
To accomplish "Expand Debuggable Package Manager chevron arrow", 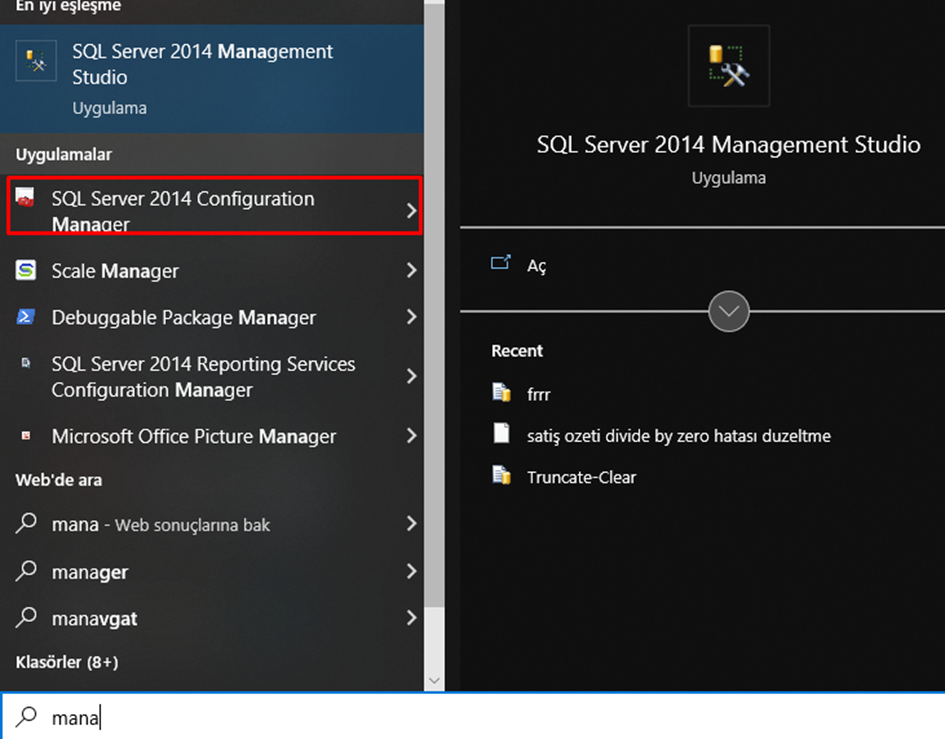I will coord(411,316).
